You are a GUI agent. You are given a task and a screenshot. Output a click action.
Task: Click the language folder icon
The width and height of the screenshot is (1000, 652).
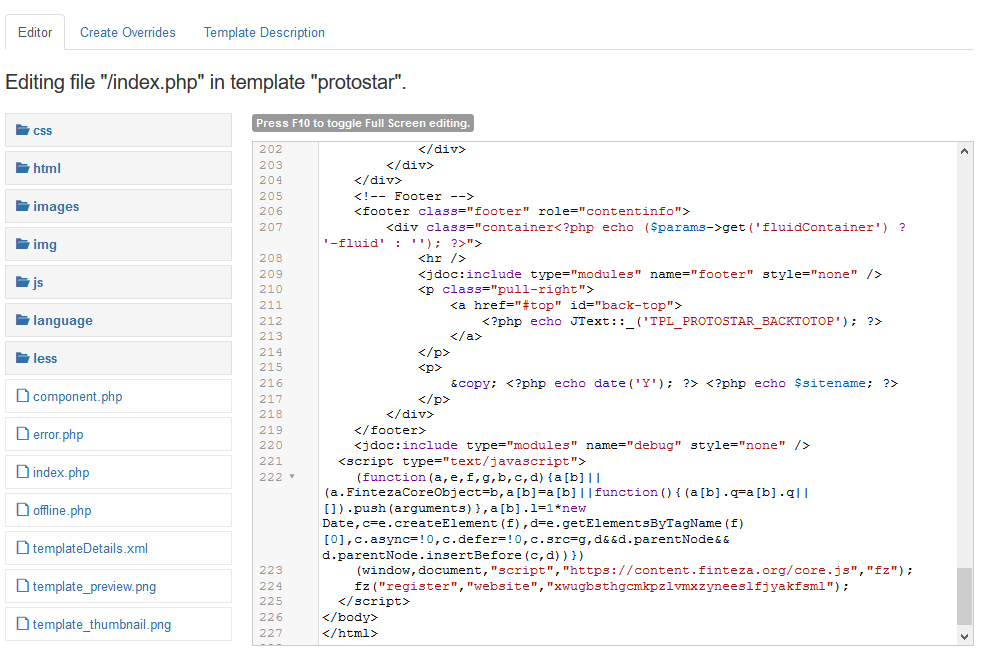23,320
